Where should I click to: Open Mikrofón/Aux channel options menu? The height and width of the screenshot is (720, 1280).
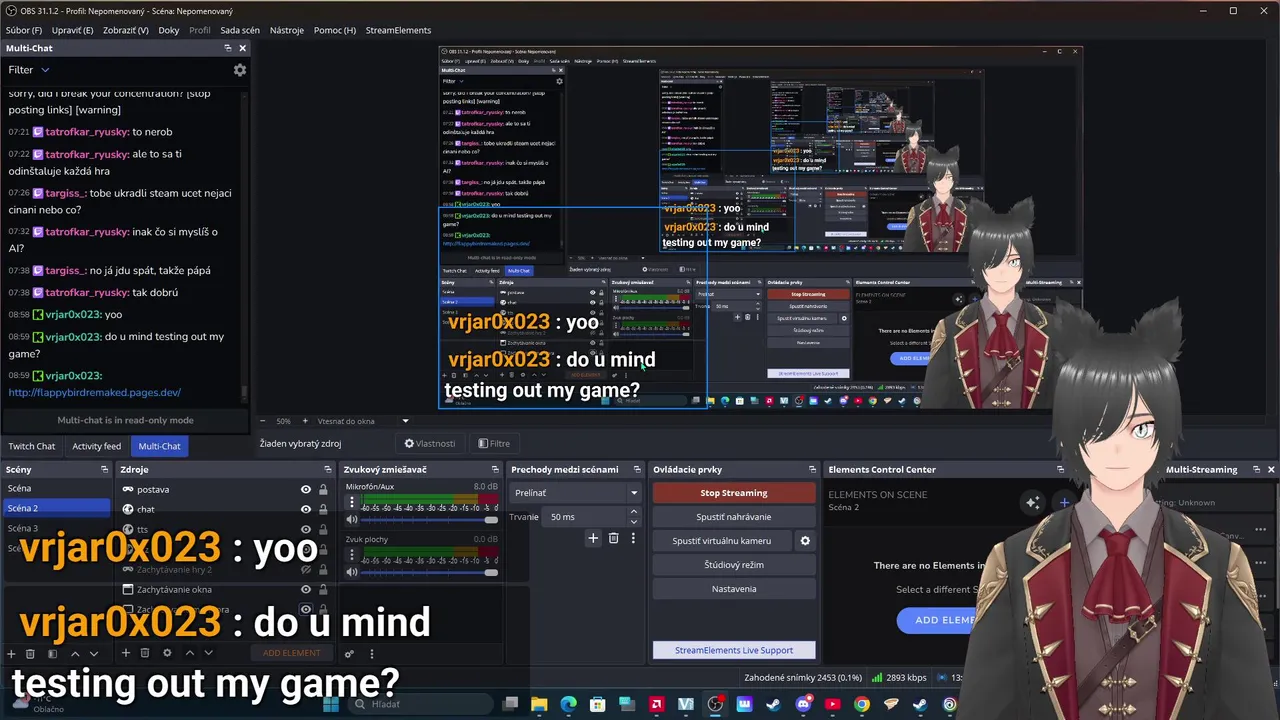(x=351, y=502)
